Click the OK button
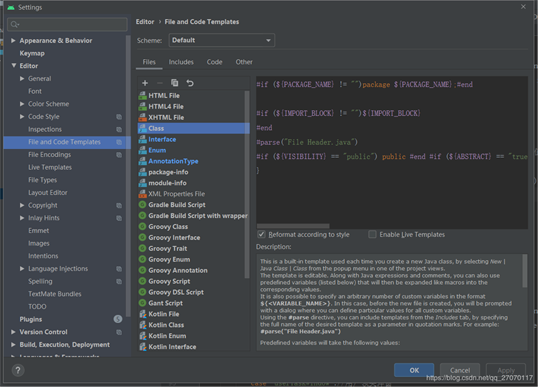Image resolution: width=538 pixels, height=387 pixels. pyautogui.click(x=414, y=370)
